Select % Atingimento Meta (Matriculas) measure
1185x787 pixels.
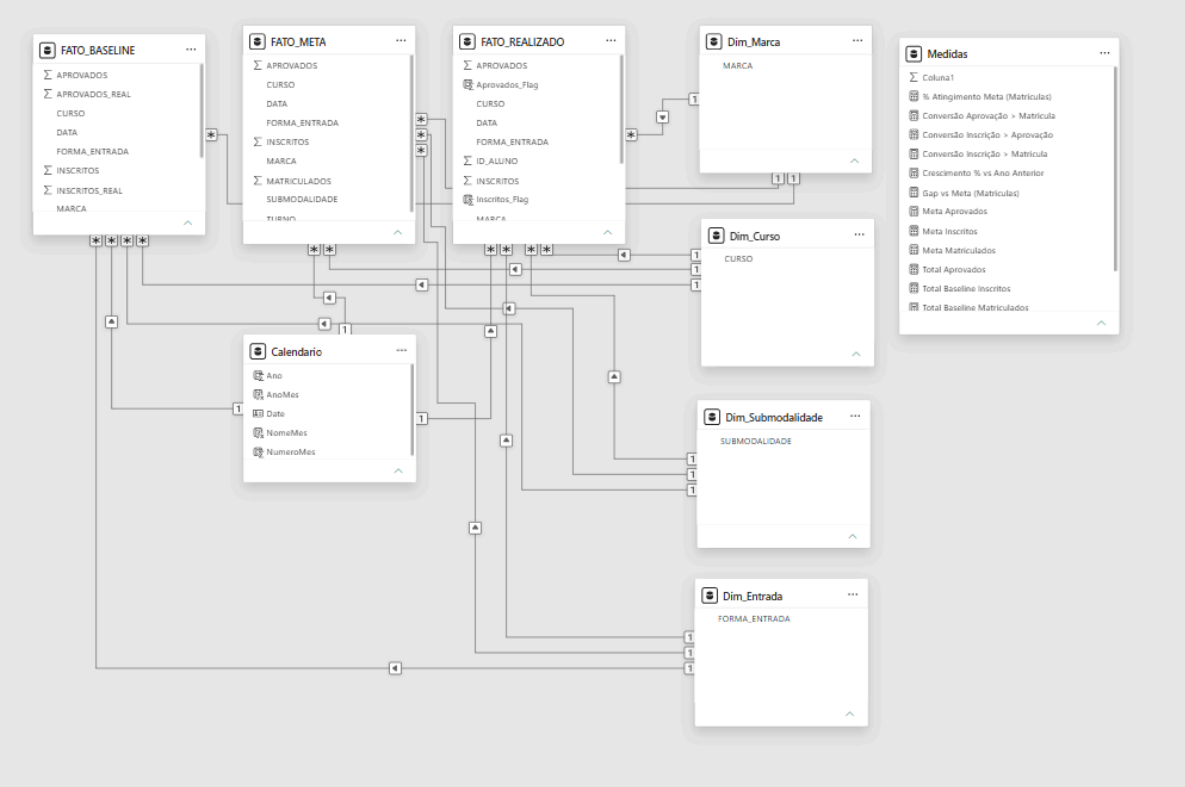coord(987,97)
